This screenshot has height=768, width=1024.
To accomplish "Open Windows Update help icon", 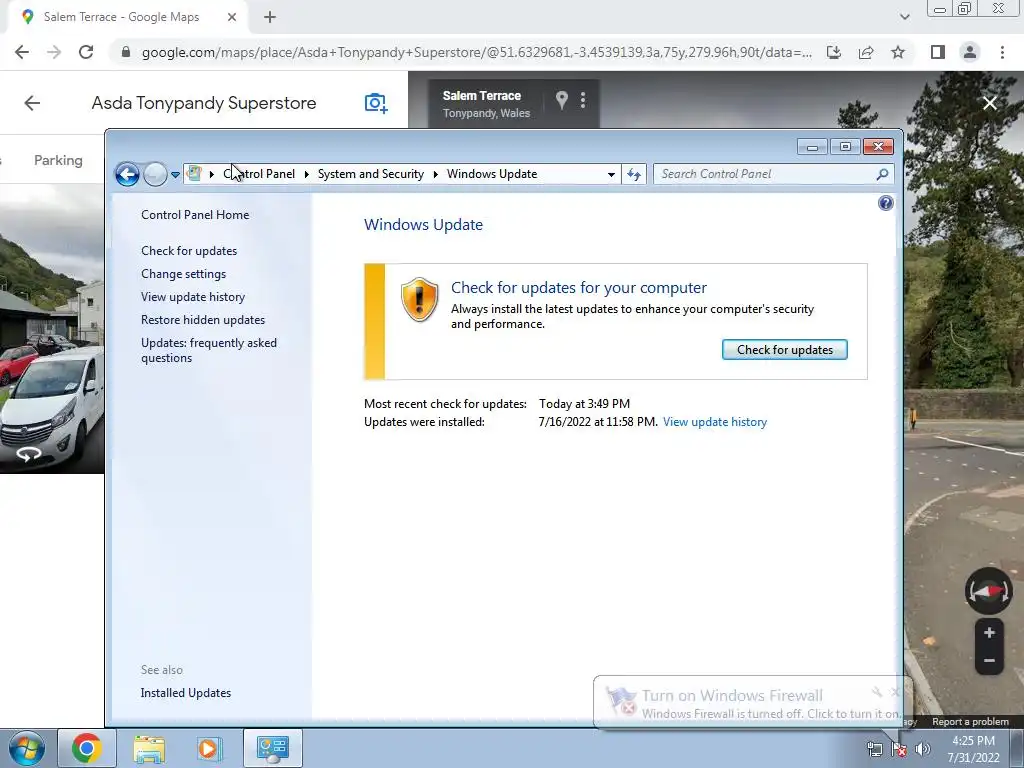I will pos(886,203).
